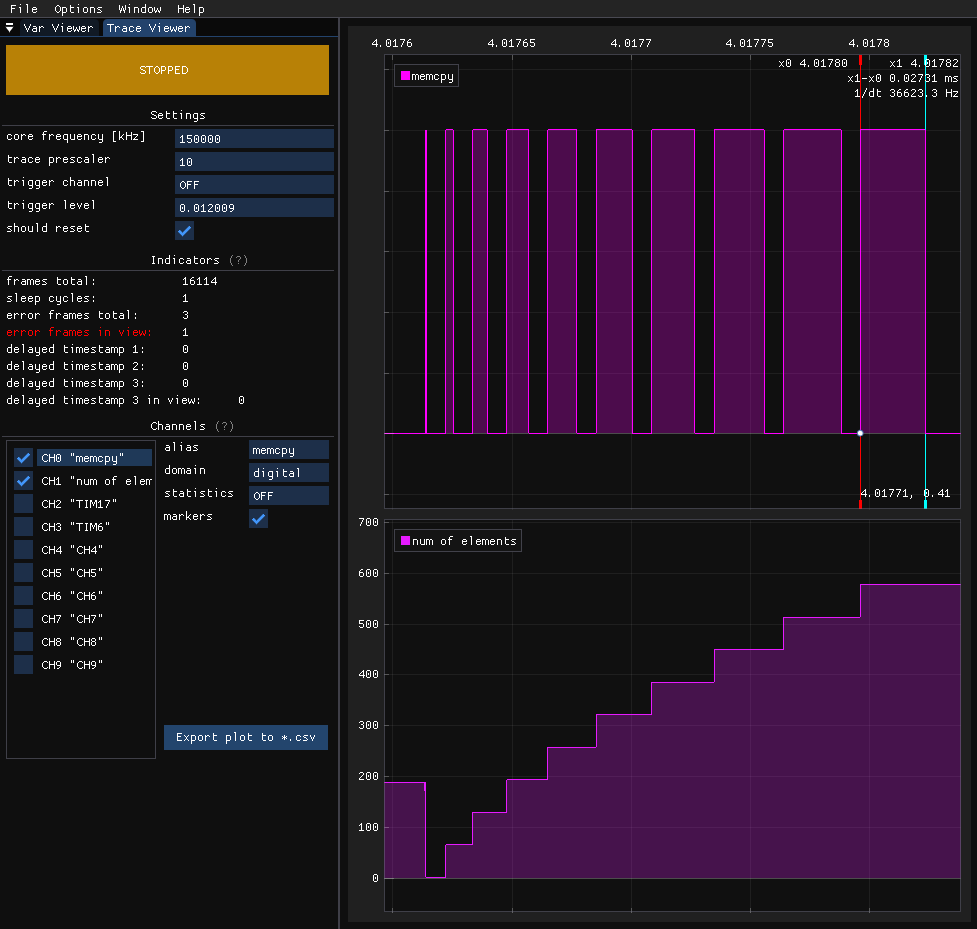This screenshot has width=977, height=929.
Task: Click the STOPPED acquisition button
Action: [x=167, y=70]
